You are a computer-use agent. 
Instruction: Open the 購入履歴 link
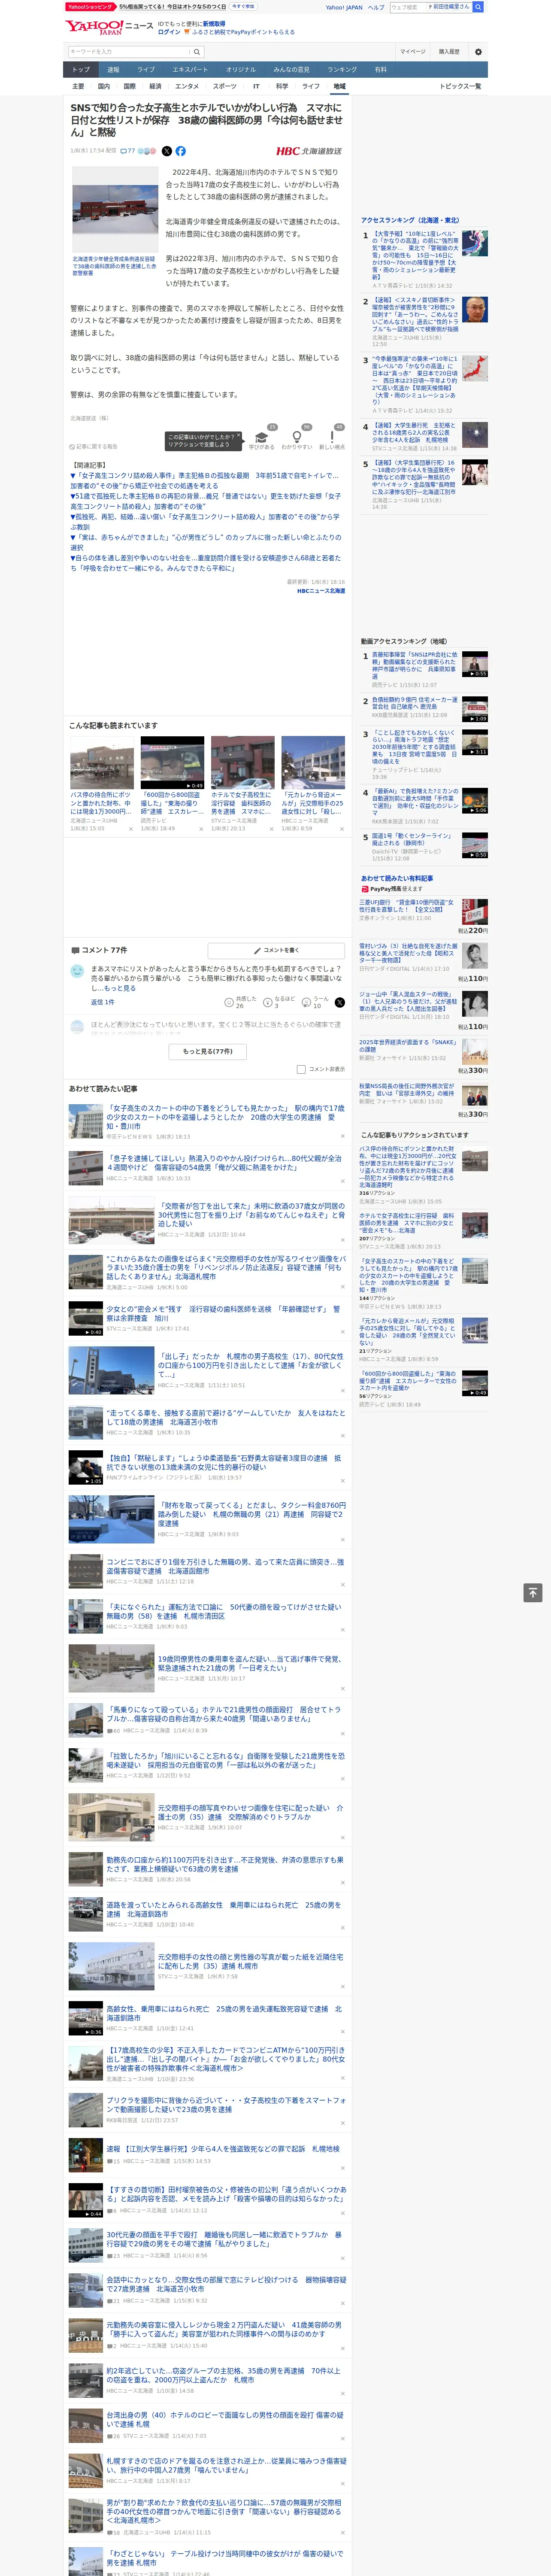pyautogui.click(x=449, y=51)
